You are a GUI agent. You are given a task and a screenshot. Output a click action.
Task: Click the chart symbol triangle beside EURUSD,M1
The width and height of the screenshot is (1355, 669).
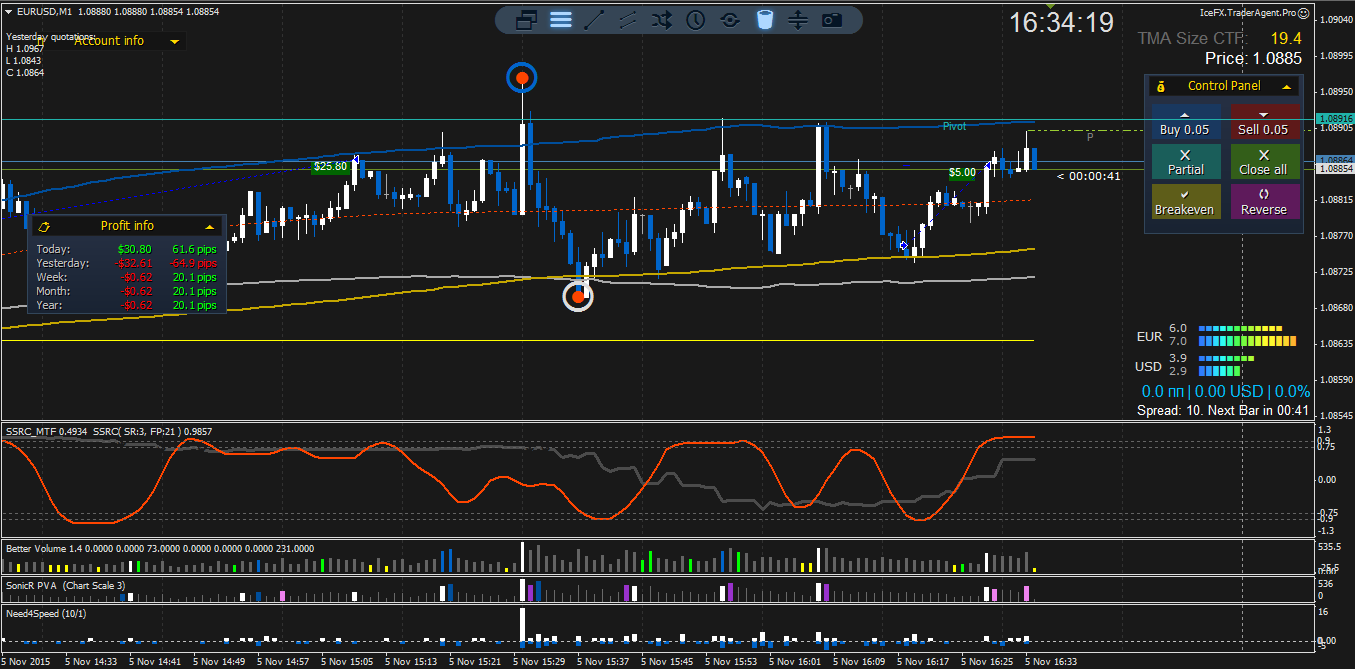pos(9,11)
